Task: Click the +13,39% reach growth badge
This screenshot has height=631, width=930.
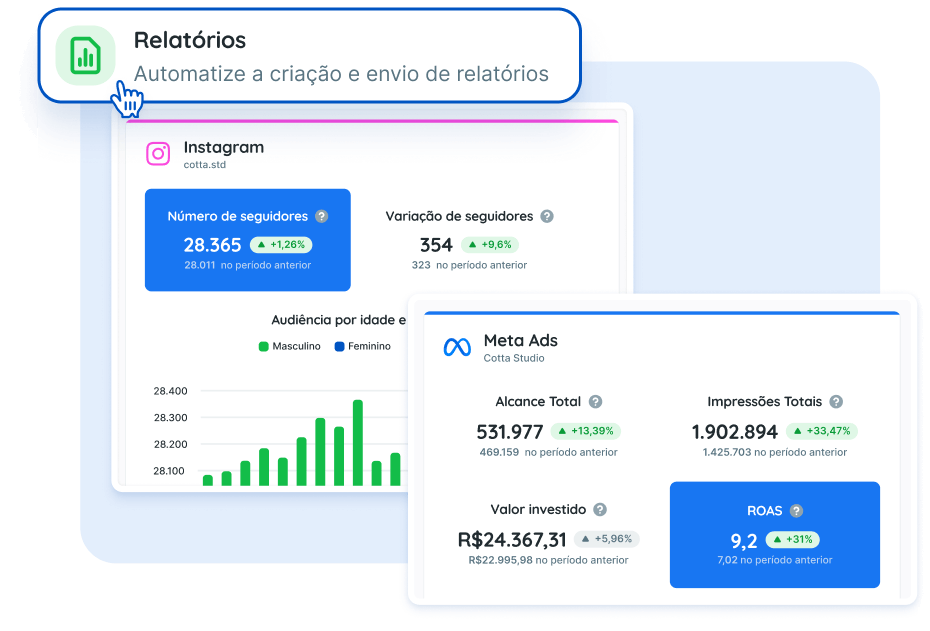Action: (x=585, y=431)
